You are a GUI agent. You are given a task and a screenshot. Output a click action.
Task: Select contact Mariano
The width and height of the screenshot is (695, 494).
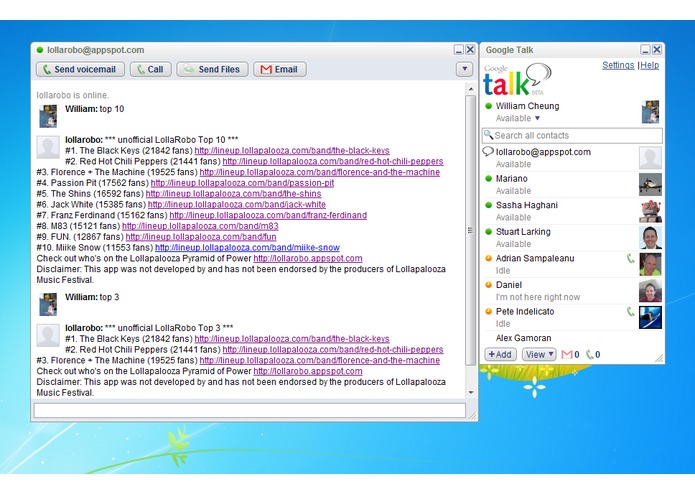[572, 184]
